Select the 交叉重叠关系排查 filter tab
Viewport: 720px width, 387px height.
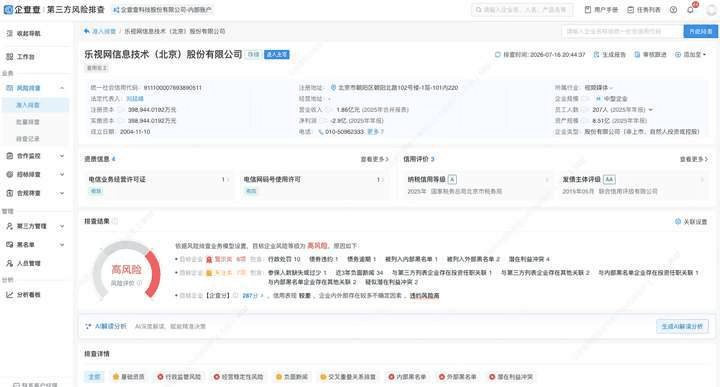tap(348, 377)
